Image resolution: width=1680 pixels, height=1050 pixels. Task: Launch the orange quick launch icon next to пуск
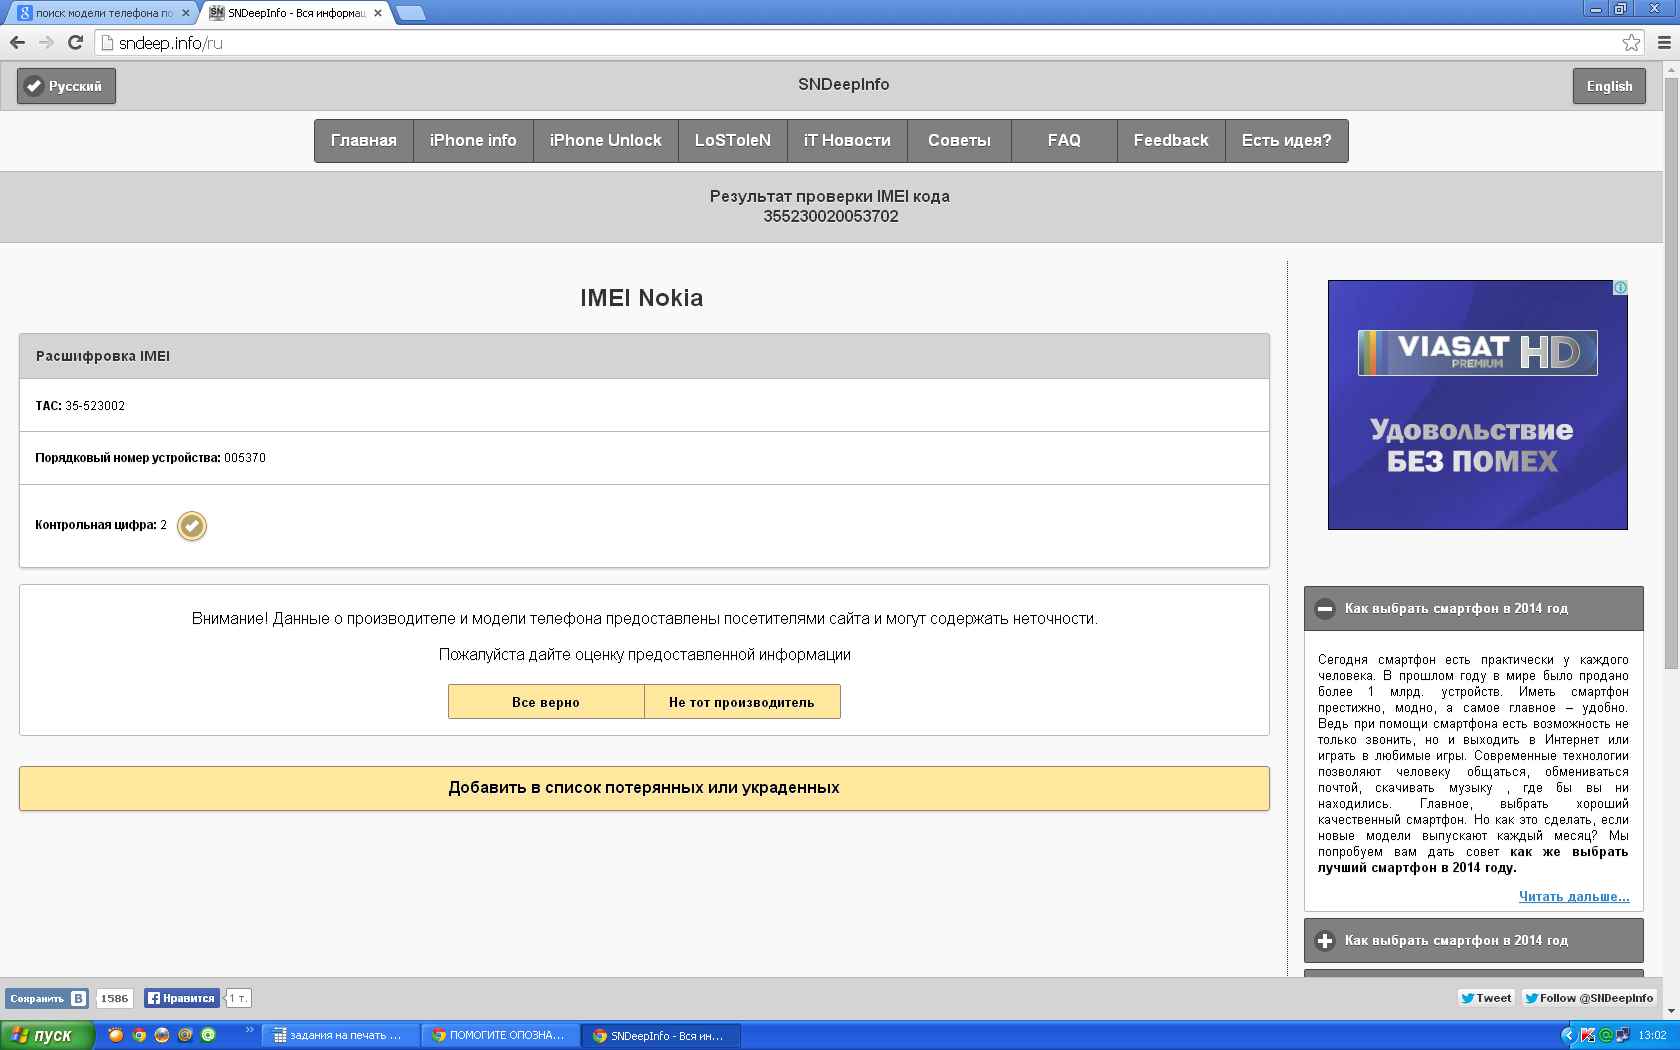click(116, 1035)
